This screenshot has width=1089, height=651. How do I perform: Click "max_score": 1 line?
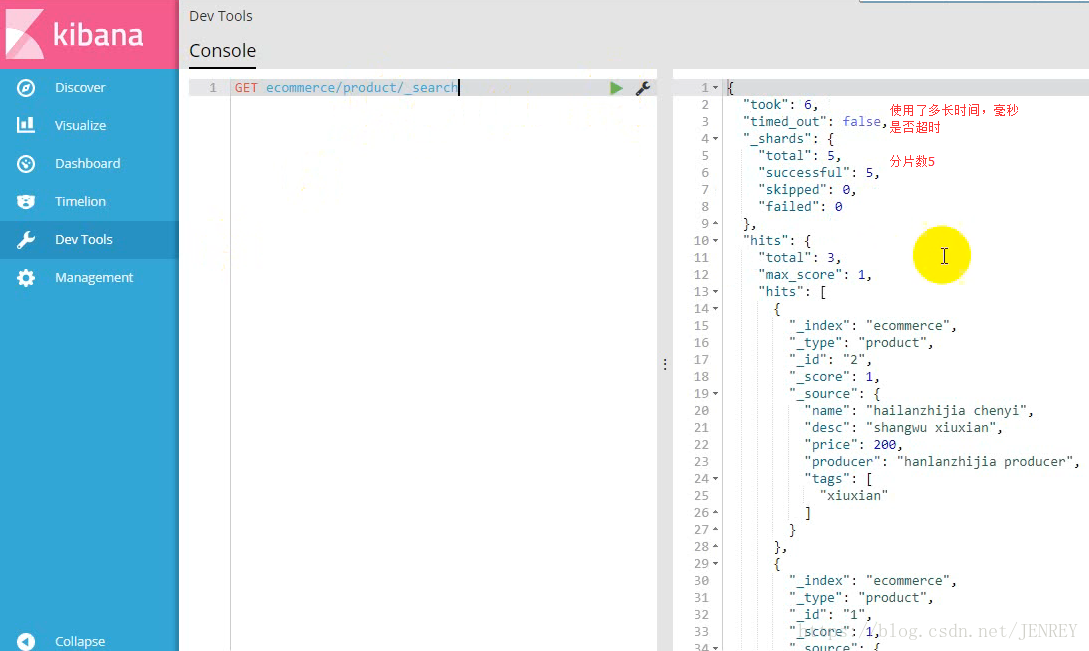tap(815, 274)
